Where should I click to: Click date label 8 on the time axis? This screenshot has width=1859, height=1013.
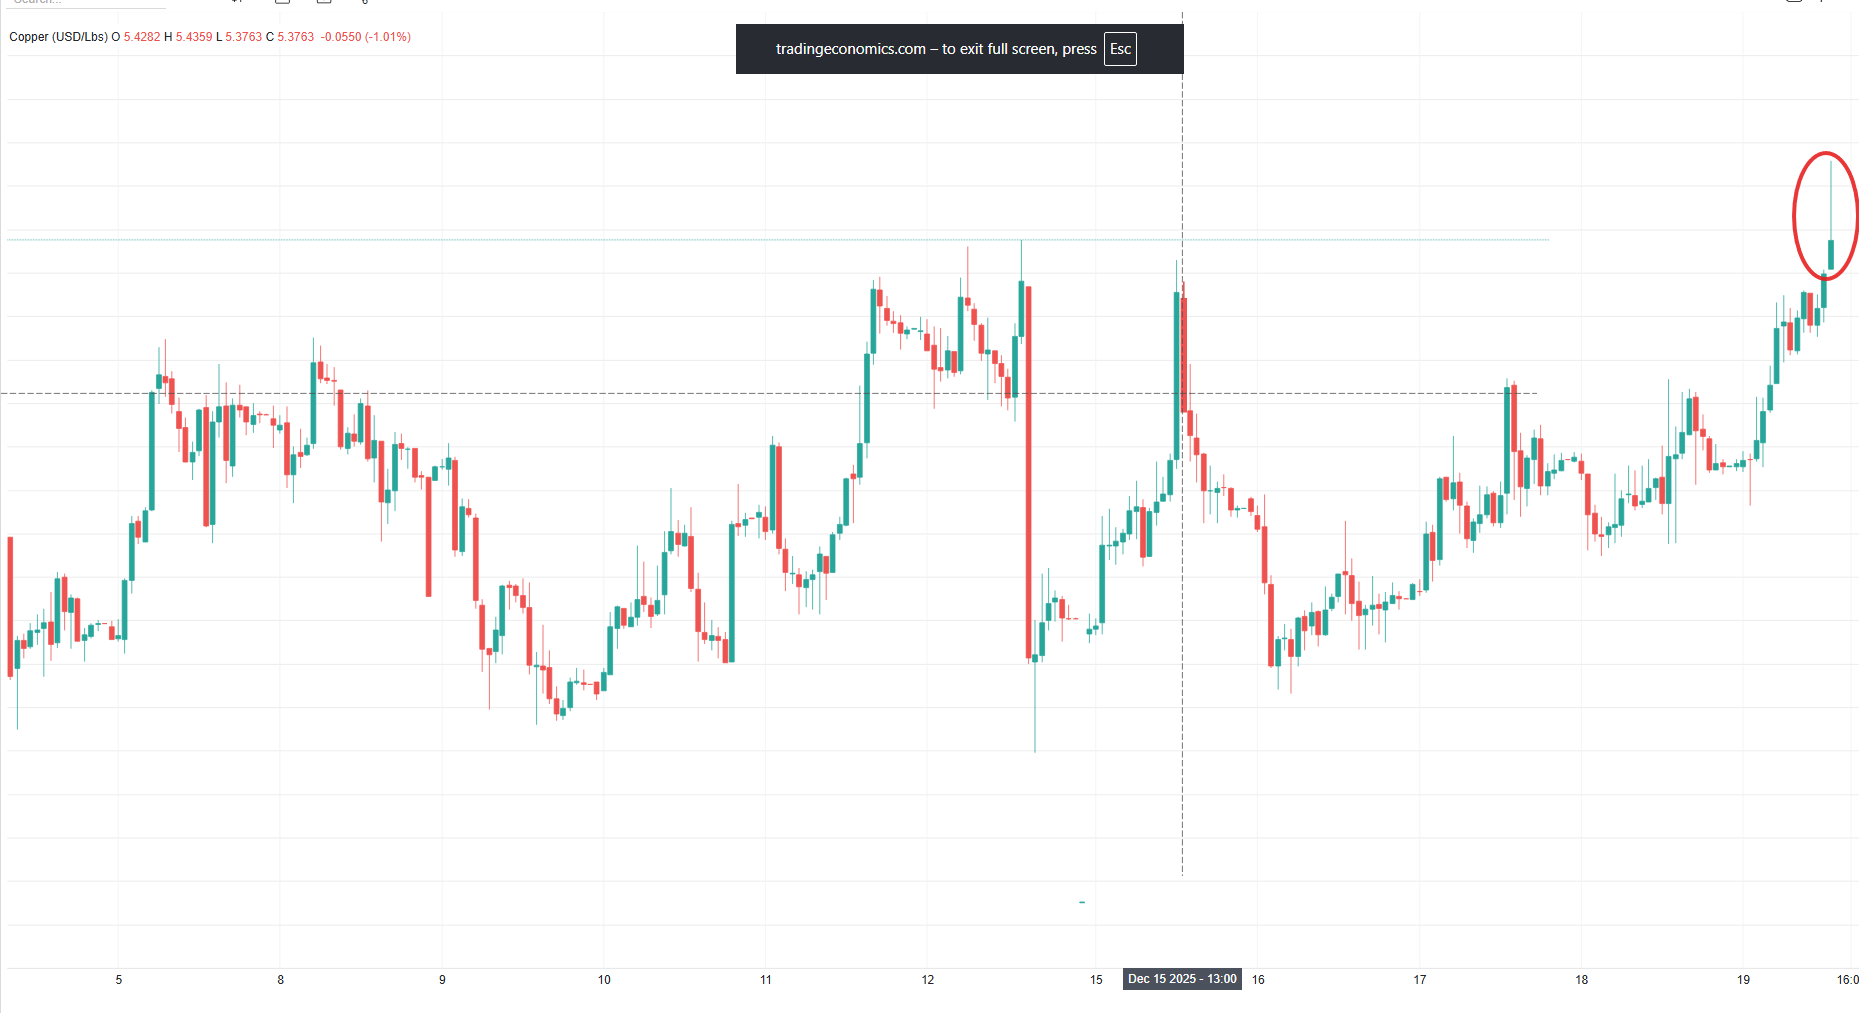(x=281, y=980)
